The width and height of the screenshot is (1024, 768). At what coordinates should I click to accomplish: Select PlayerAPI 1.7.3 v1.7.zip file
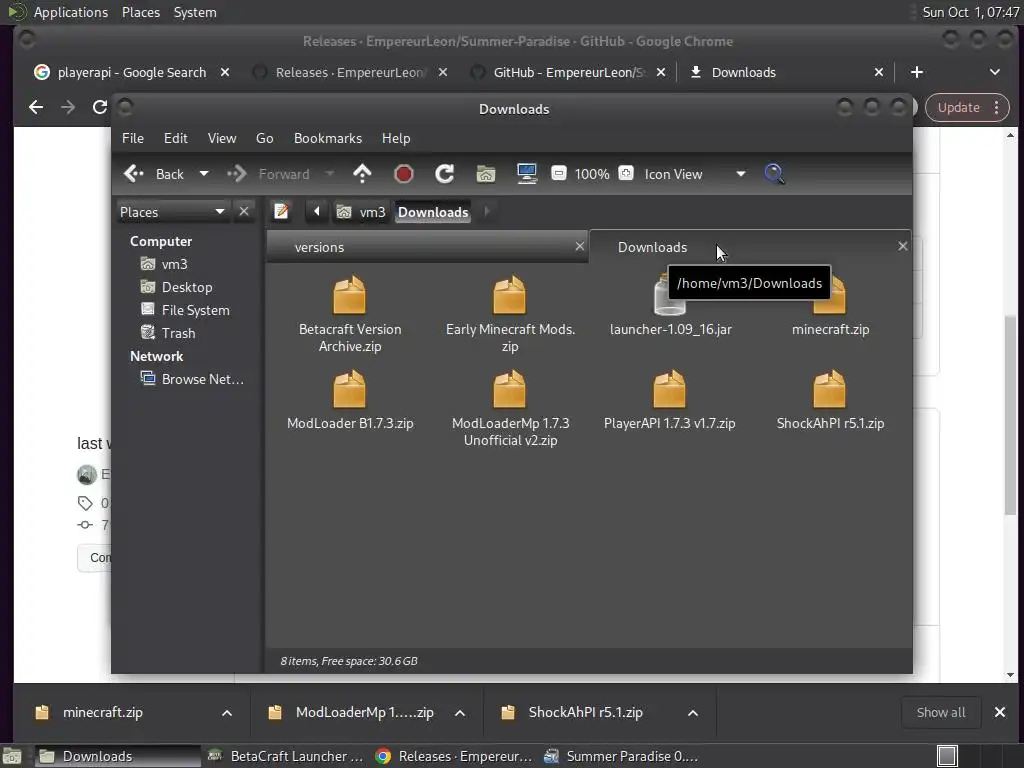coord(669,400)
